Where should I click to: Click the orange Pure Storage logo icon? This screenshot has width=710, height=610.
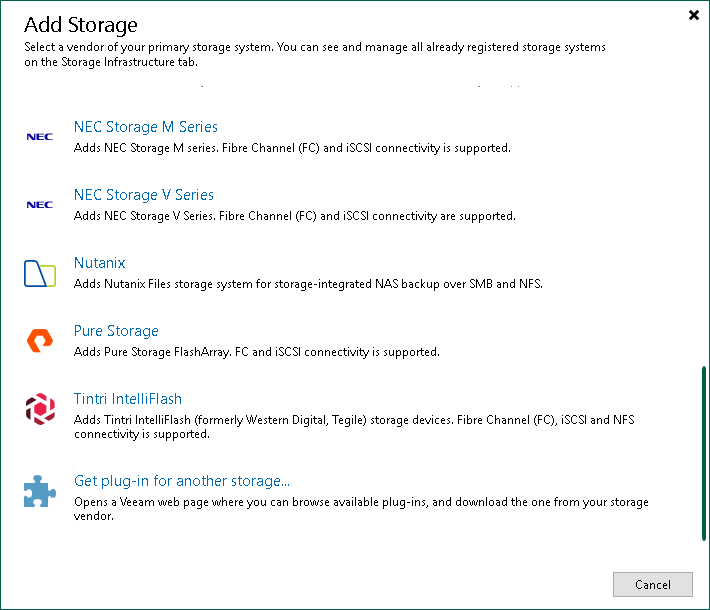[x=40, y=341]
